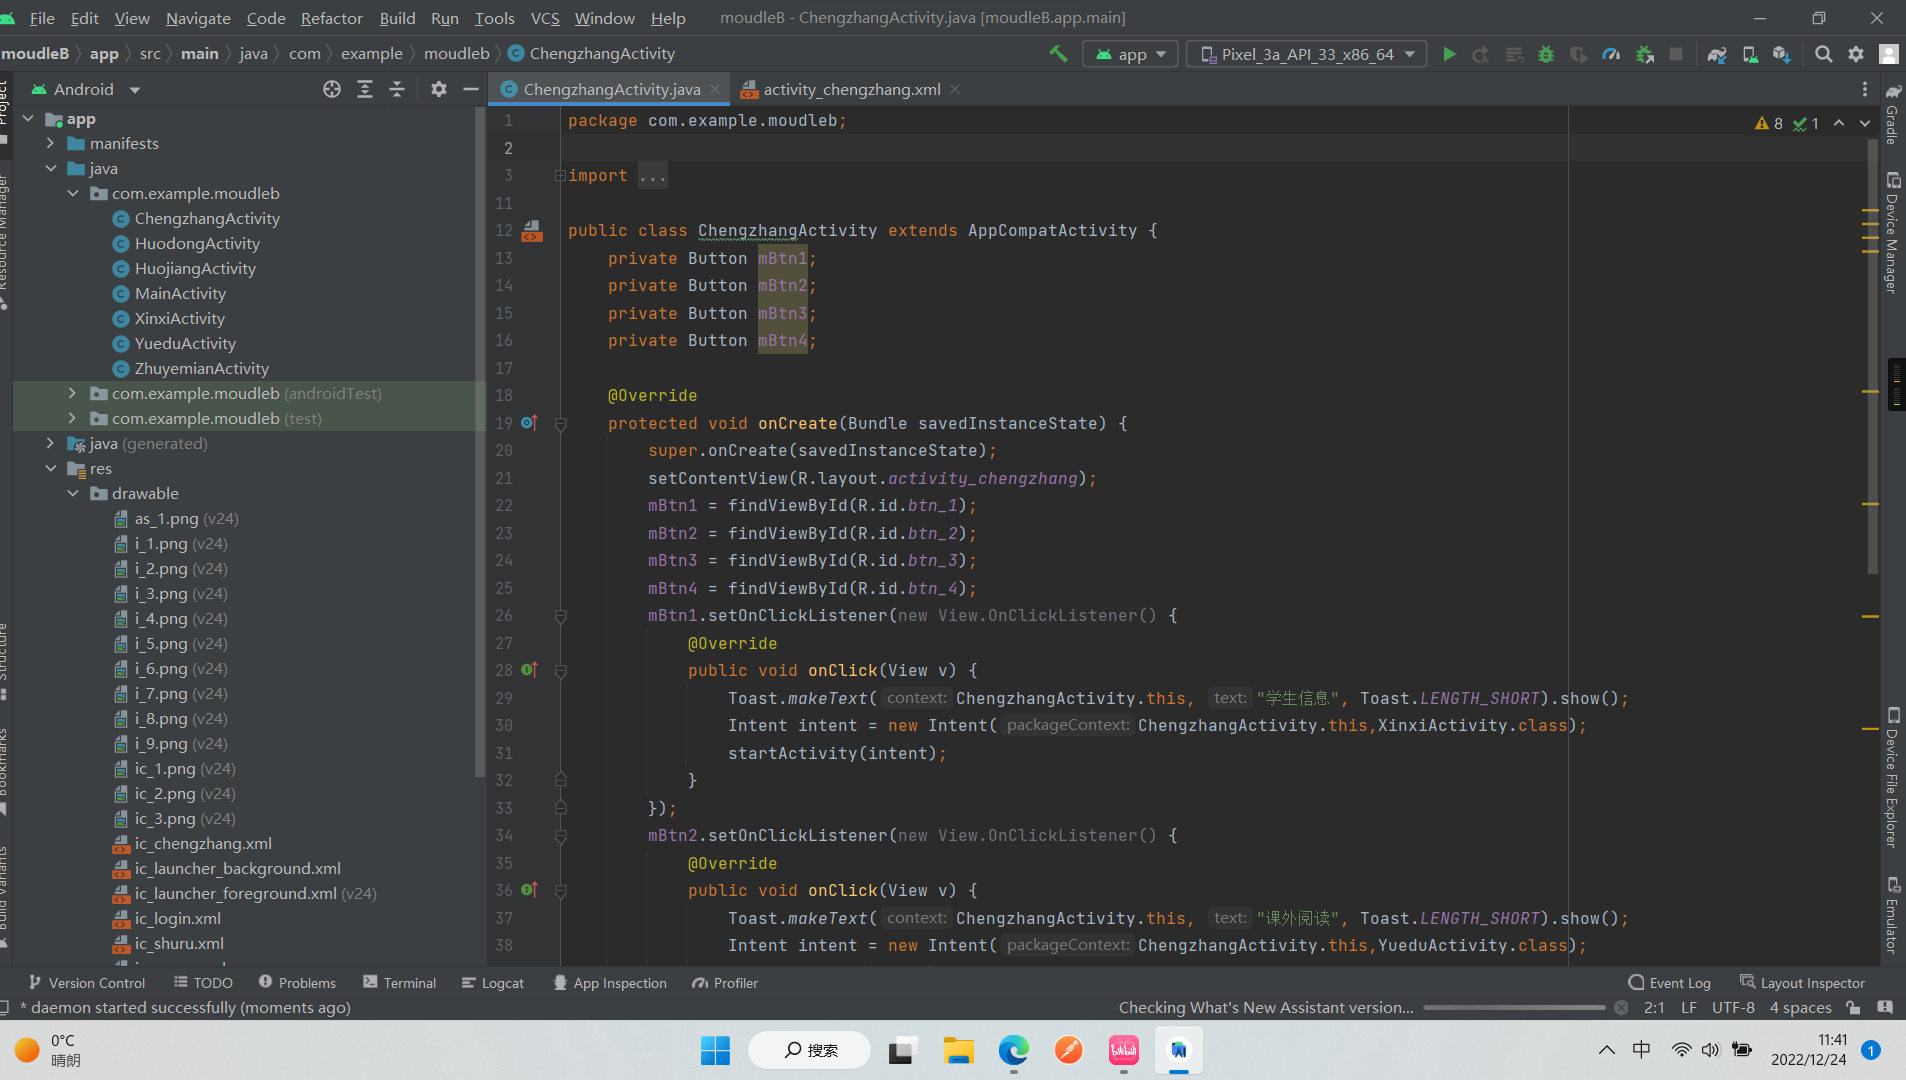Click the Apply Changes and Restart Activity icon
This screenshot has width=1906, height=1080.
pos(1481,54)
